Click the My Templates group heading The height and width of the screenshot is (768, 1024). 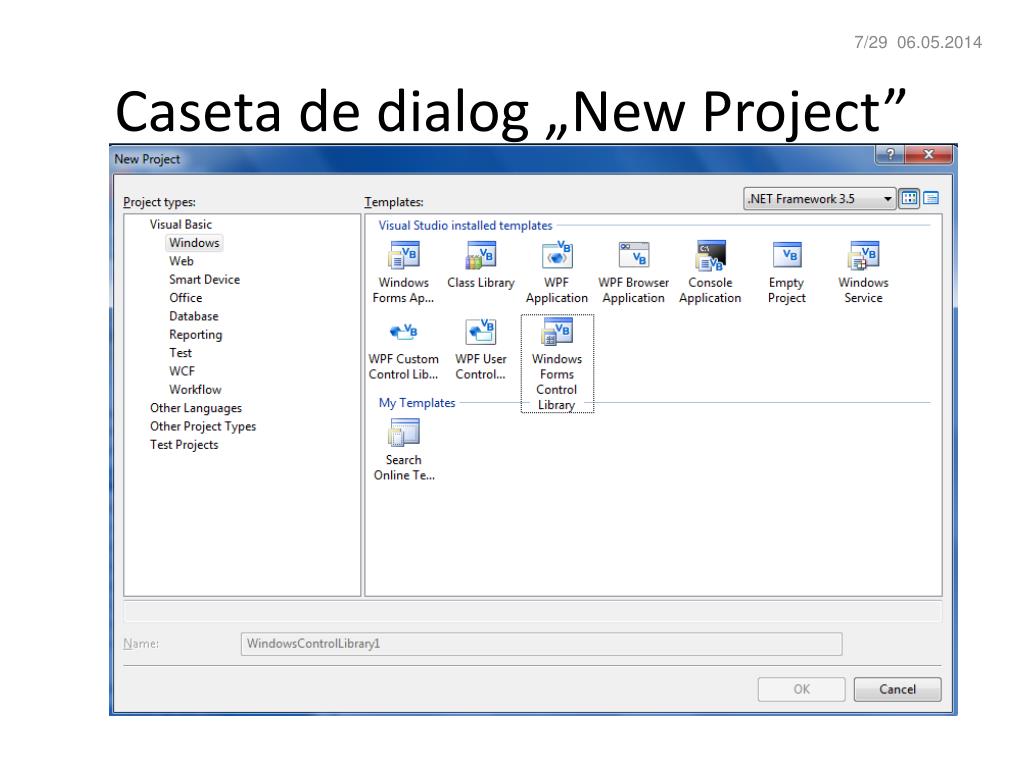point(417,403)
